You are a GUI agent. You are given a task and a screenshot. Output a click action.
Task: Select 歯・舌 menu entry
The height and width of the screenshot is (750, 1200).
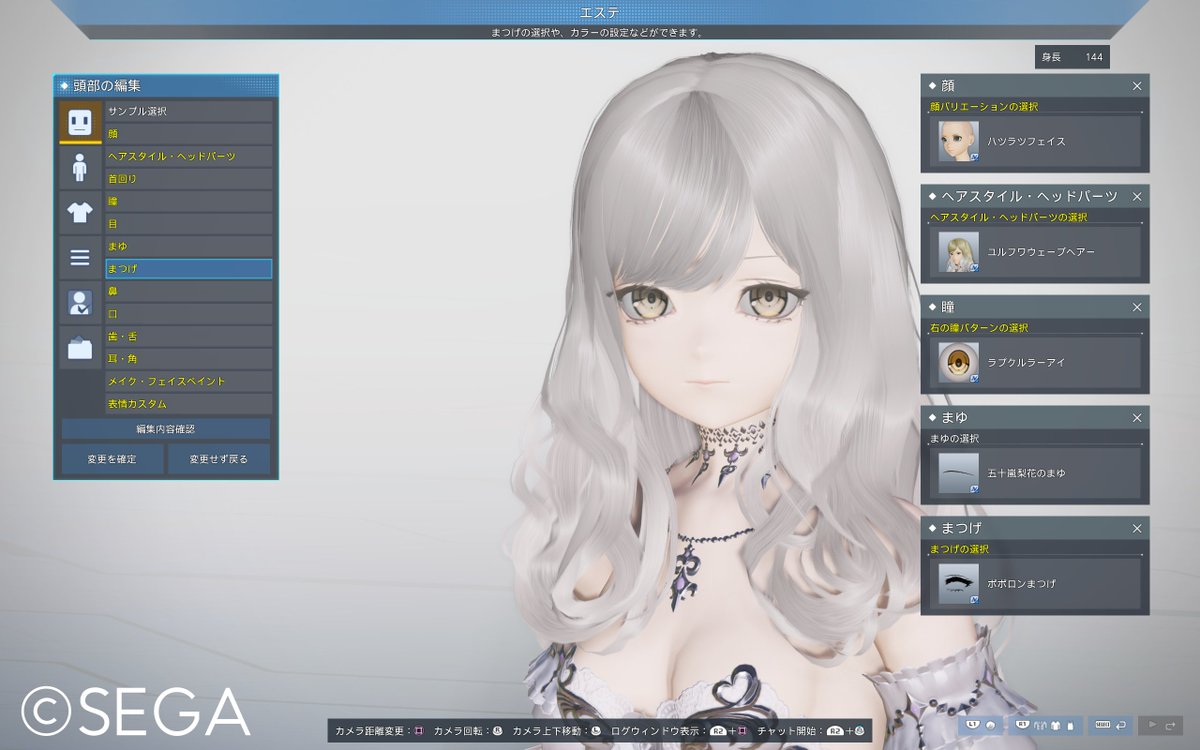[x=189, y=336]
